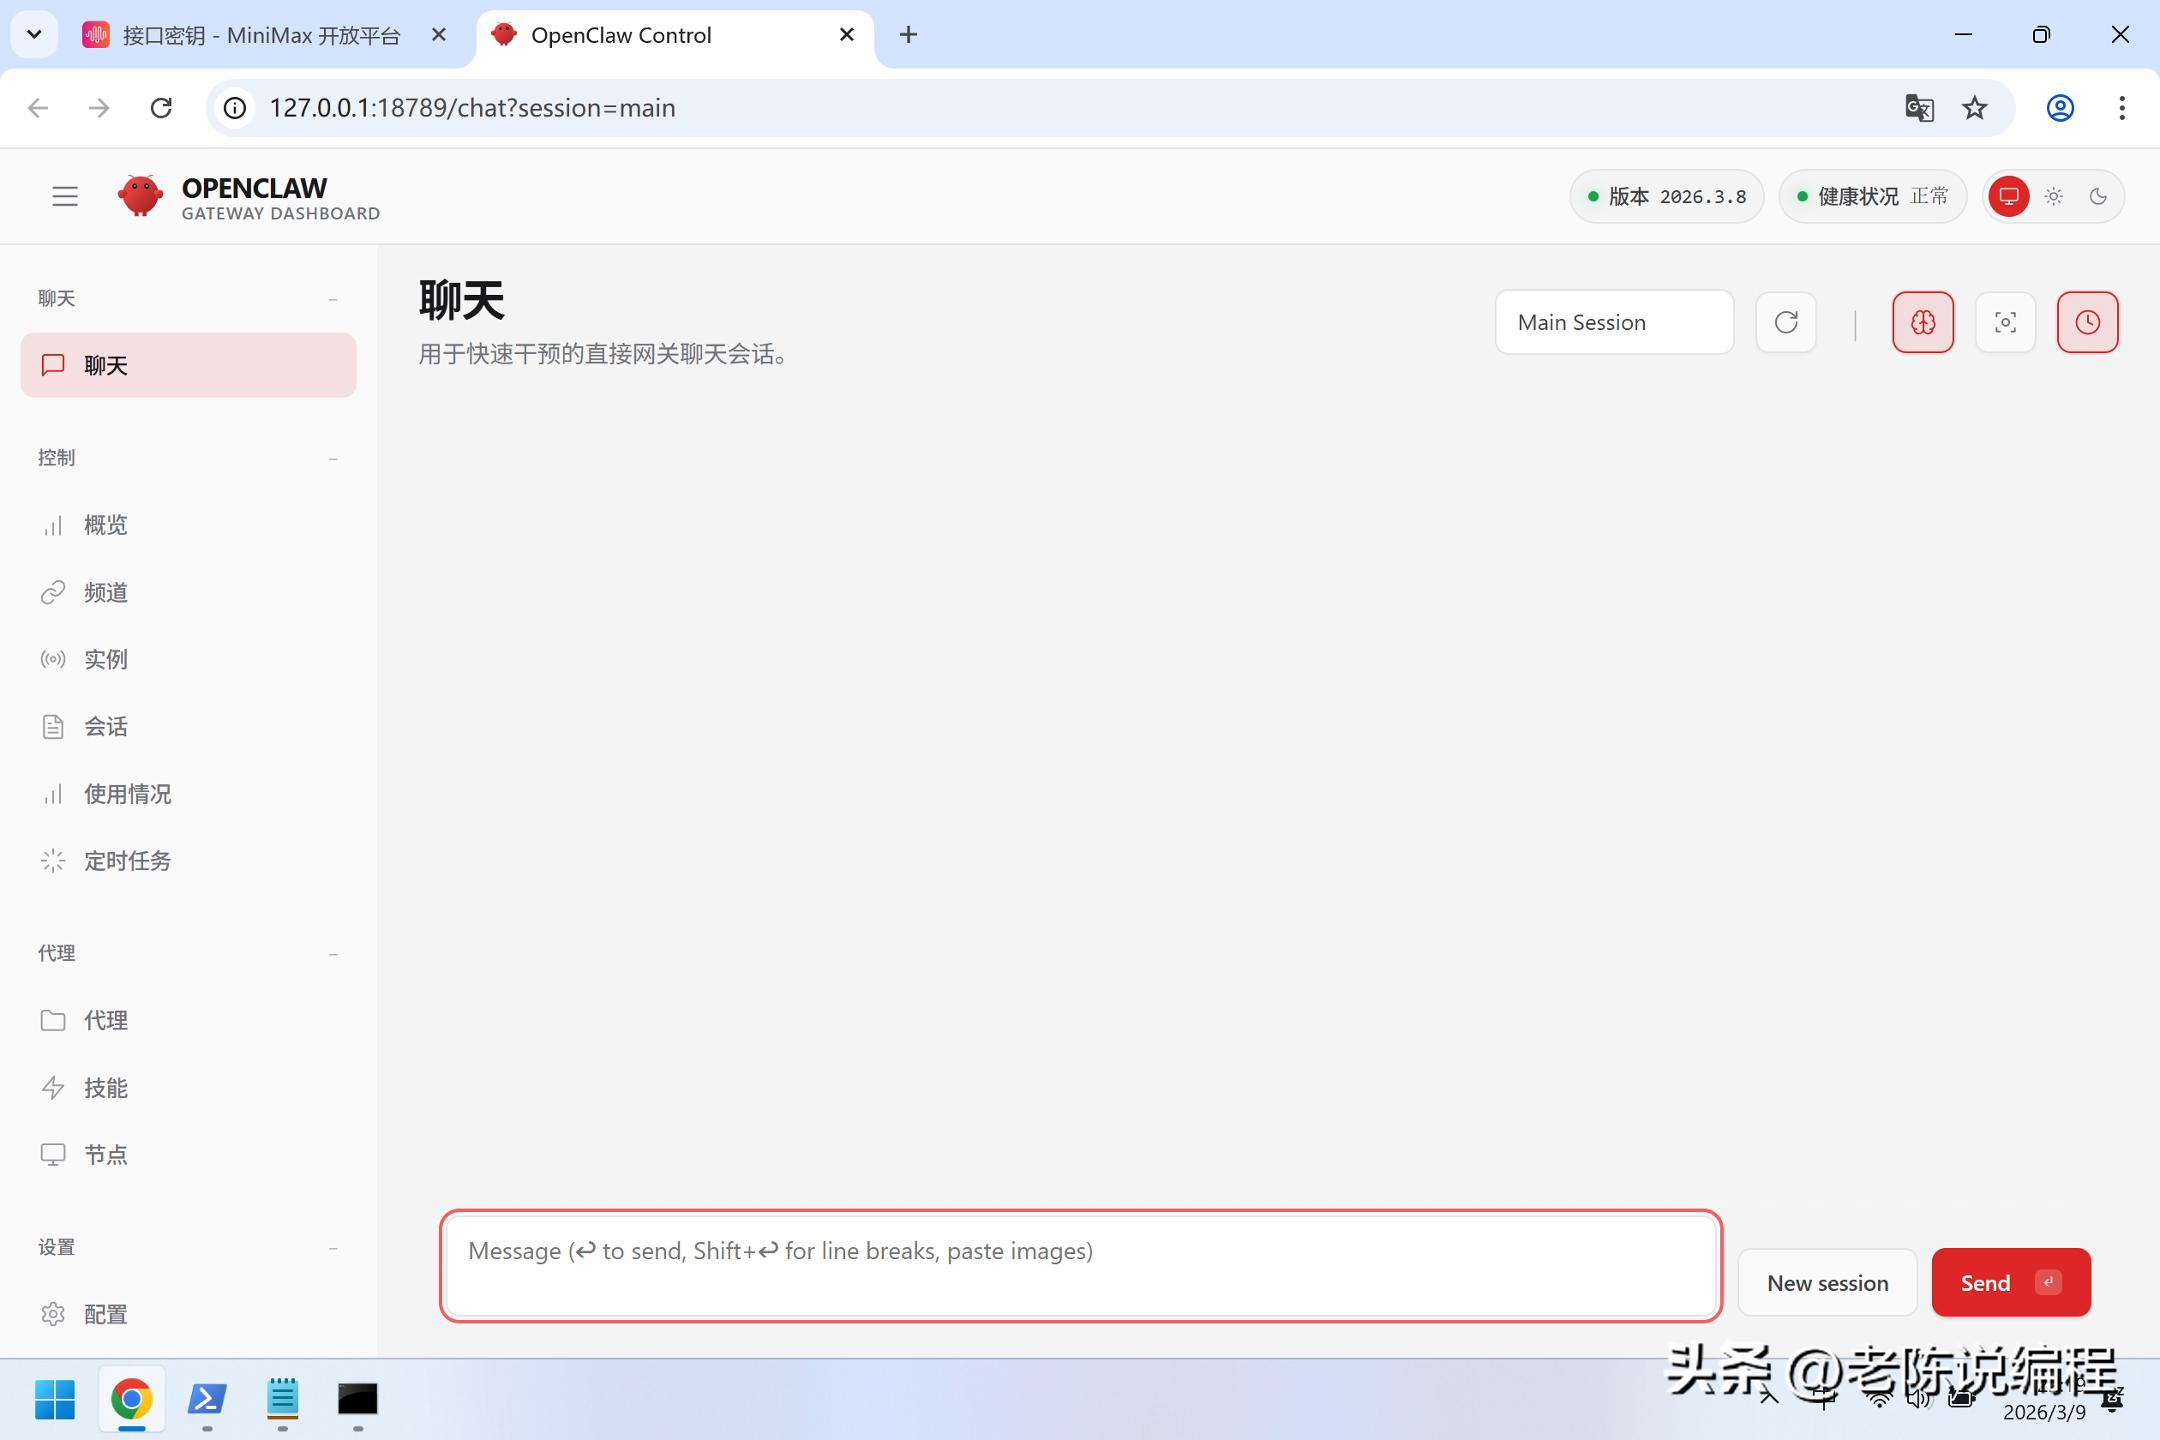
Task: Open the 频道 link item
Action: 106,593
